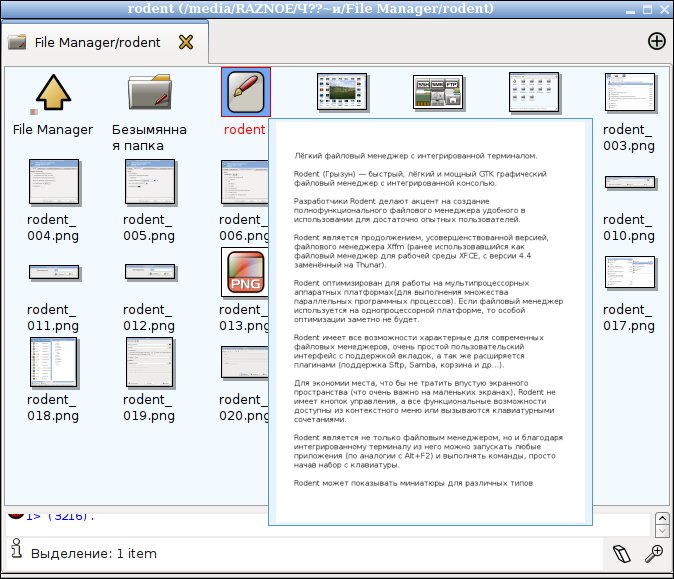Image resolution: width=674 pixels, height=579 pixels.
Task: Select rodent_010.png thumbnail
Action: [x=630, y=182]
